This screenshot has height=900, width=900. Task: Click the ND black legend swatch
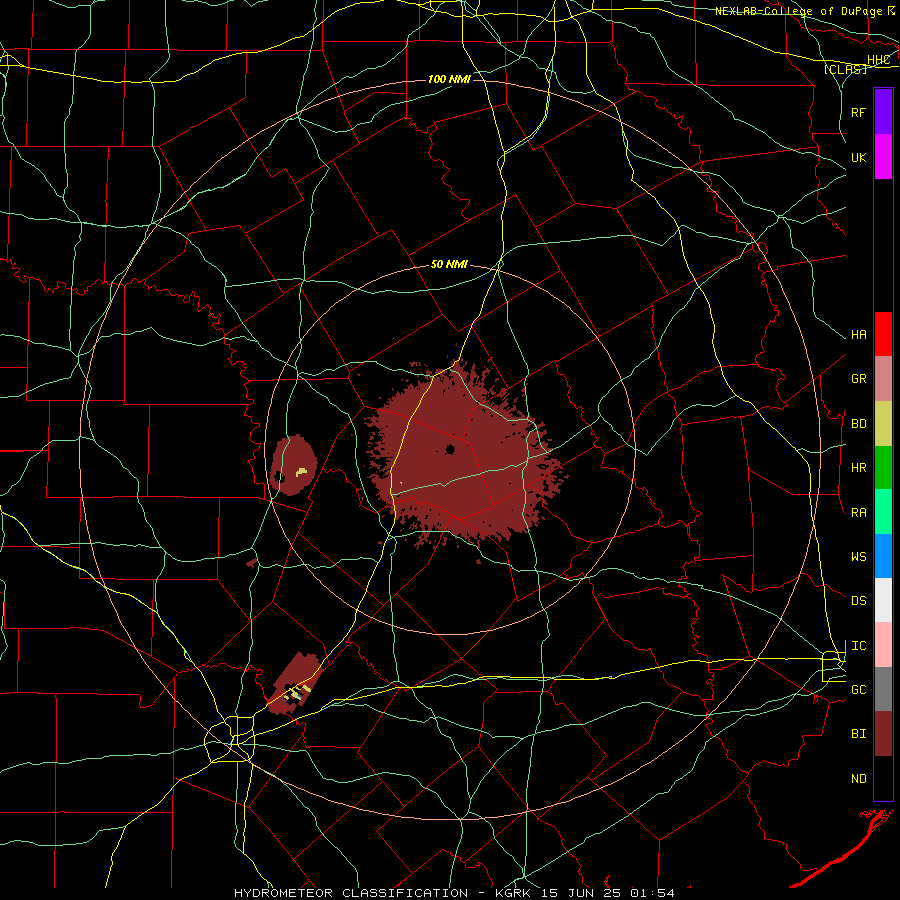(883, 778)
